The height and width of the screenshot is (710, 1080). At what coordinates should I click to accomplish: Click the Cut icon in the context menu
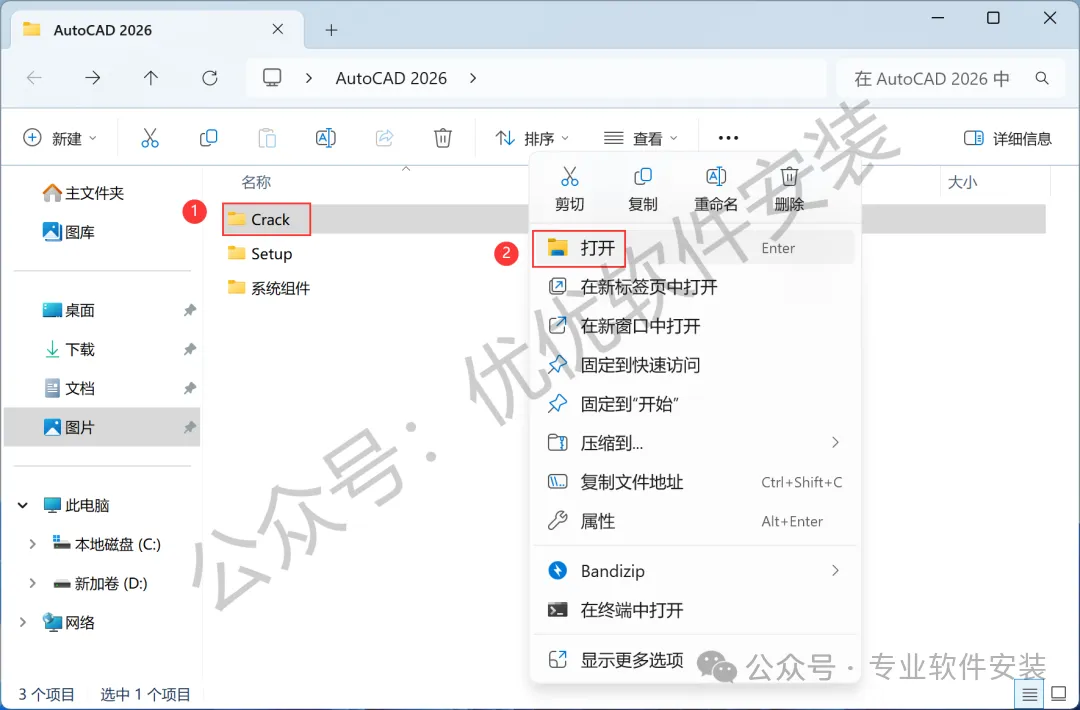click(x=570, y=176)
